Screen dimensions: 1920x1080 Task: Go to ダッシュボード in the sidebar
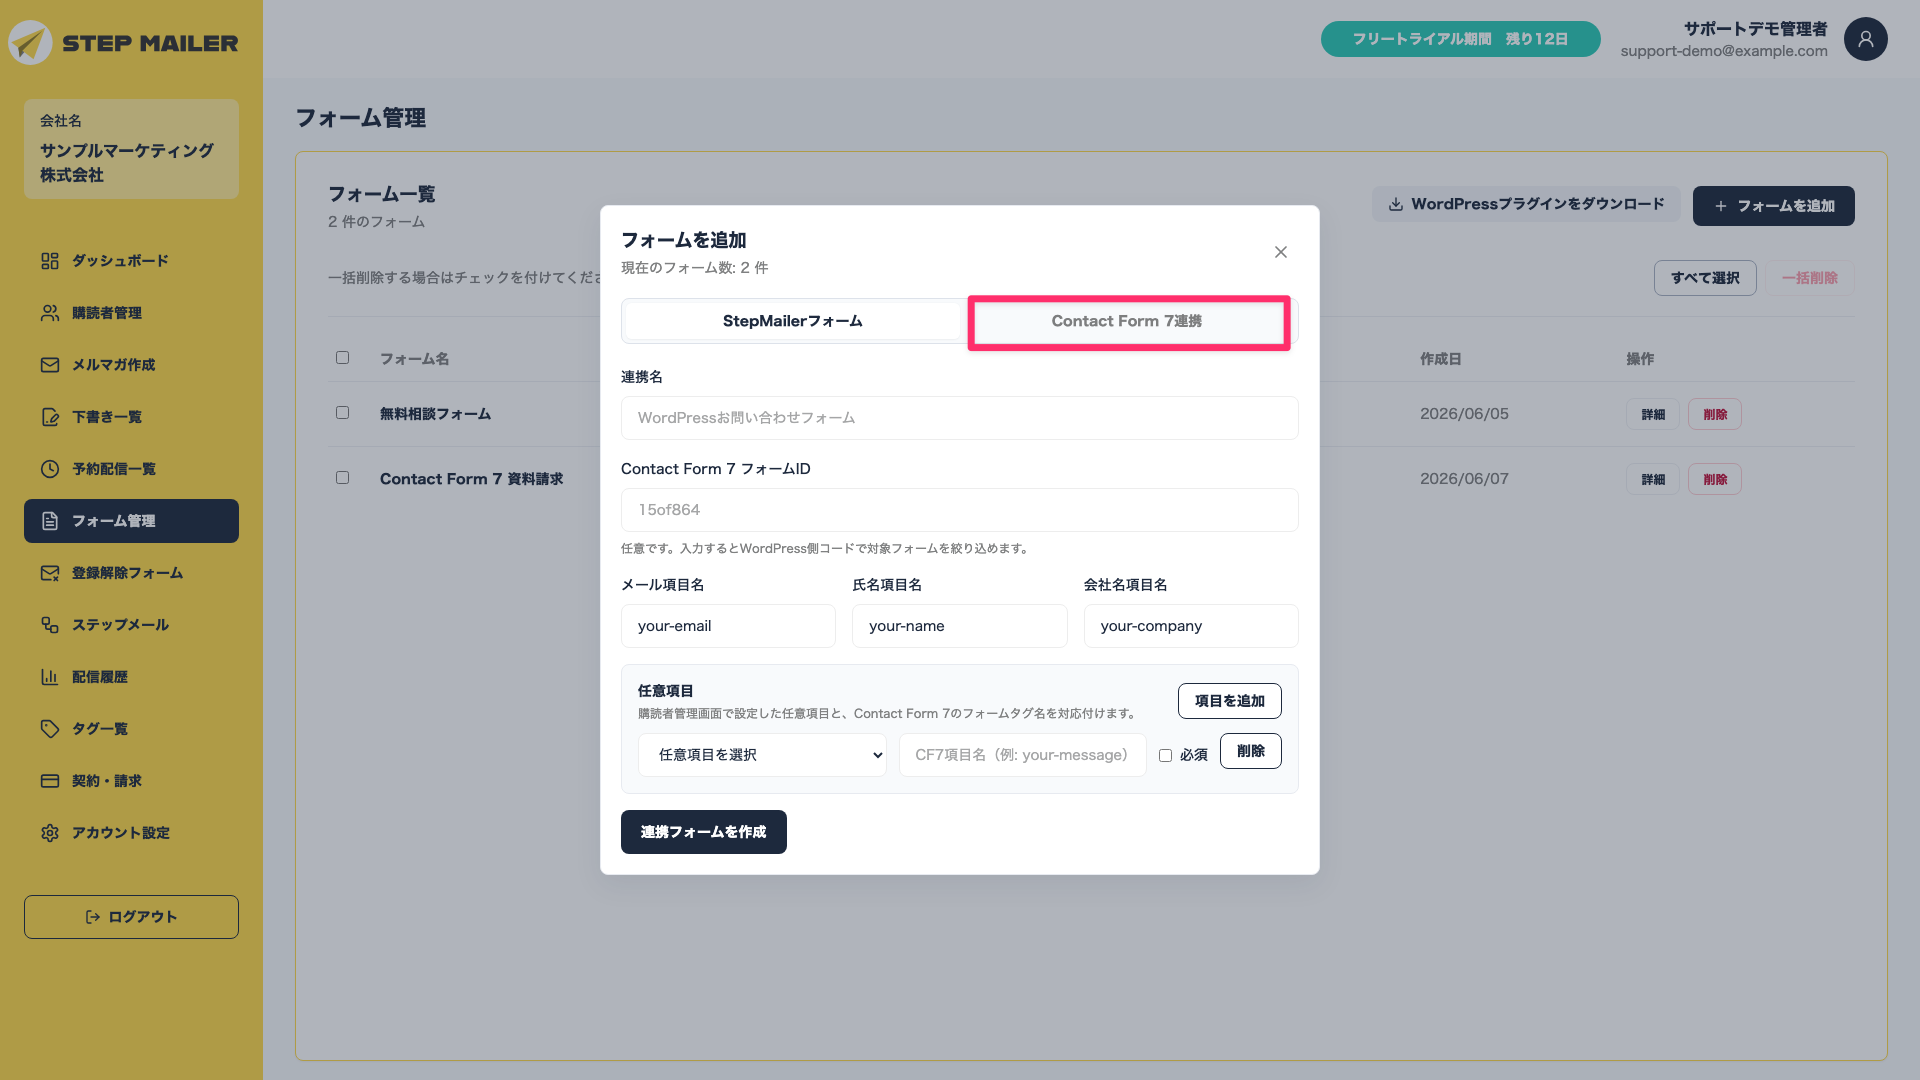point(131,261)
